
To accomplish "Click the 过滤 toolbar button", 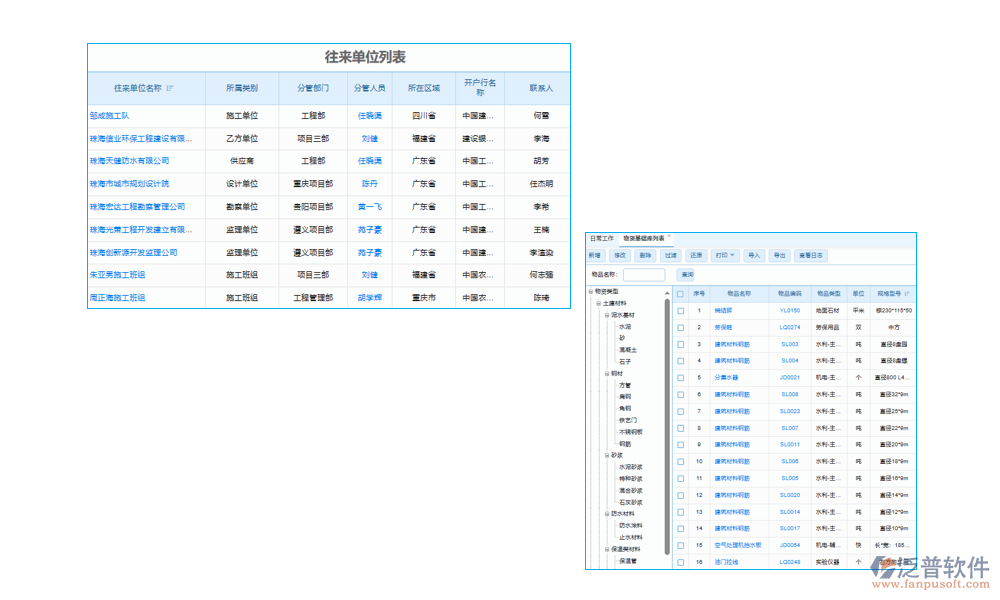I will coord(671,256).
